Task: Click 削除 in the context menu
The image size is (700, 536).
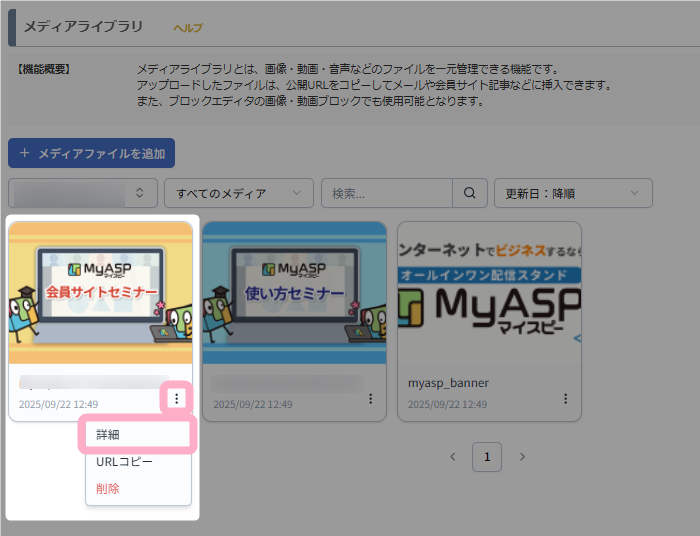Action: tap(108, 488)
